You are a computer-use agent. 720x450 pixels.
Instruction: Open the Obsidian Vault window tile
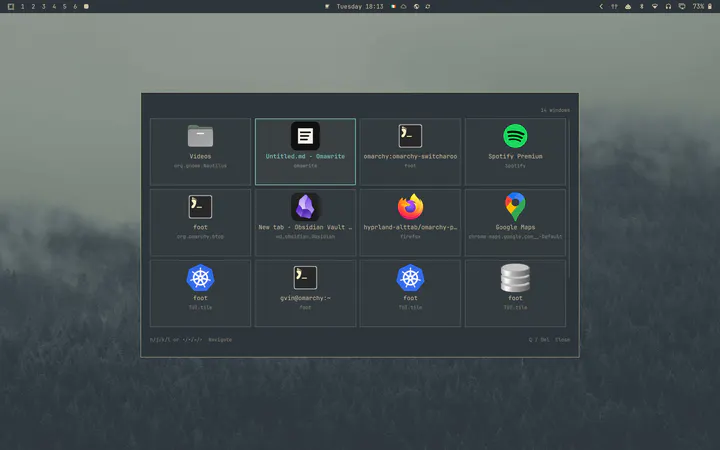click(305, 223)
